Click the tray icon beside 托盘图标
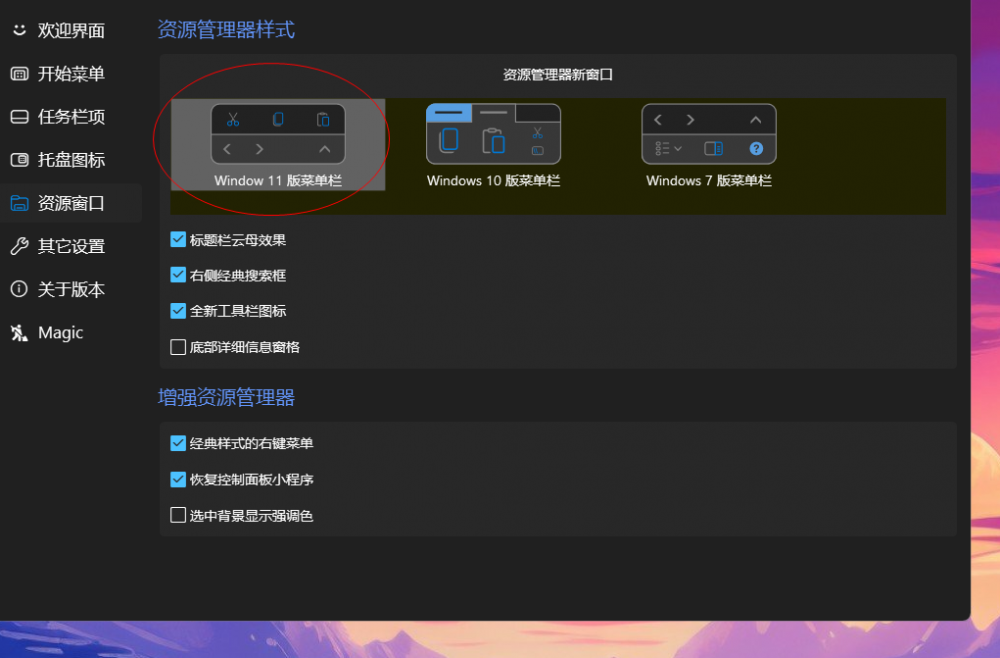This screenshot has height=658, width=1000. pyautogui.click(x=18, y=160)
